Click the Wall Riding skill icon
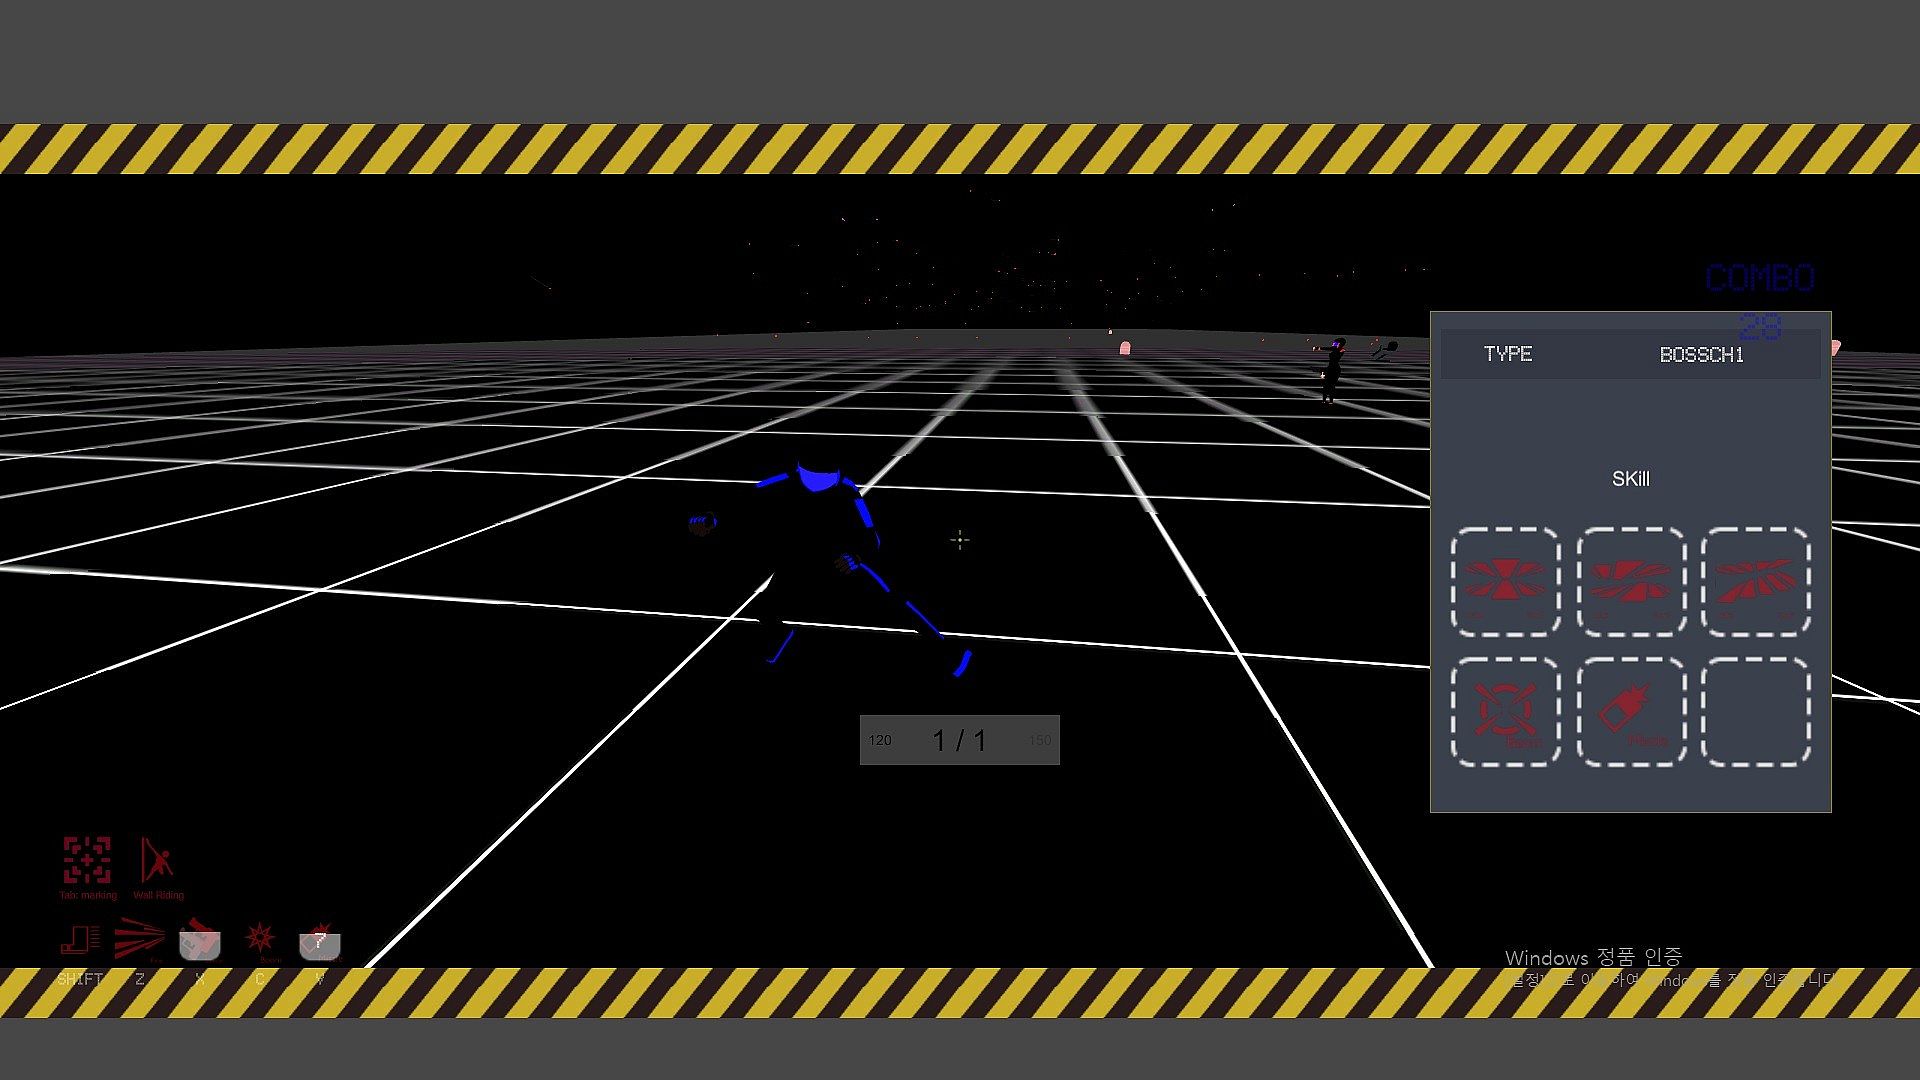The height and width of the screenshot is (1080, 1920). pyautogui.click(x=157, y=861)
